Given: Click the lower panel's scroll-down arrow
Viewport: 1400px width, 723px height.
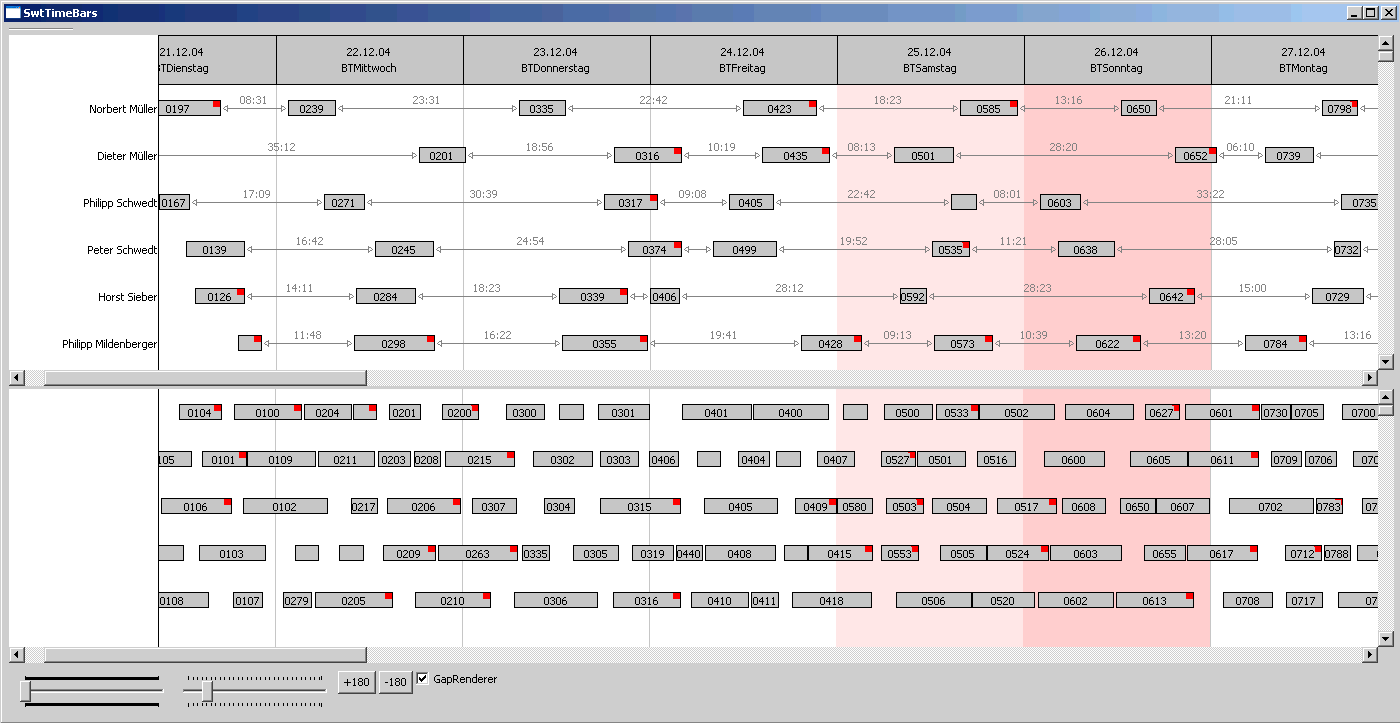Looking at the screenshot, I should (1385, 638).
